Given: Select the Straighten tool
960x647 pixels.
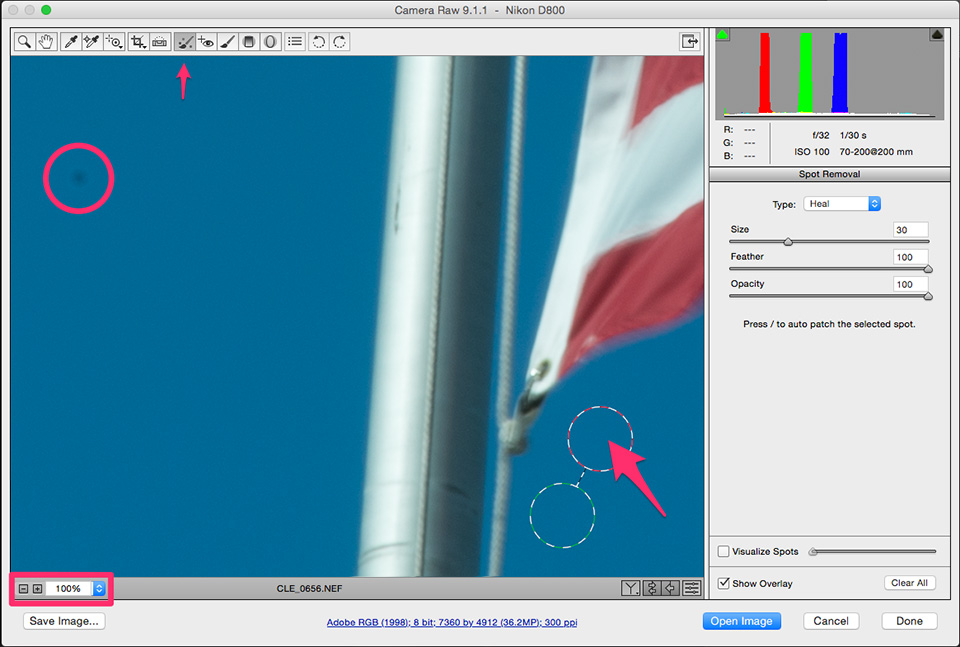Looking at the screenshot, I should tap(160, 42).
